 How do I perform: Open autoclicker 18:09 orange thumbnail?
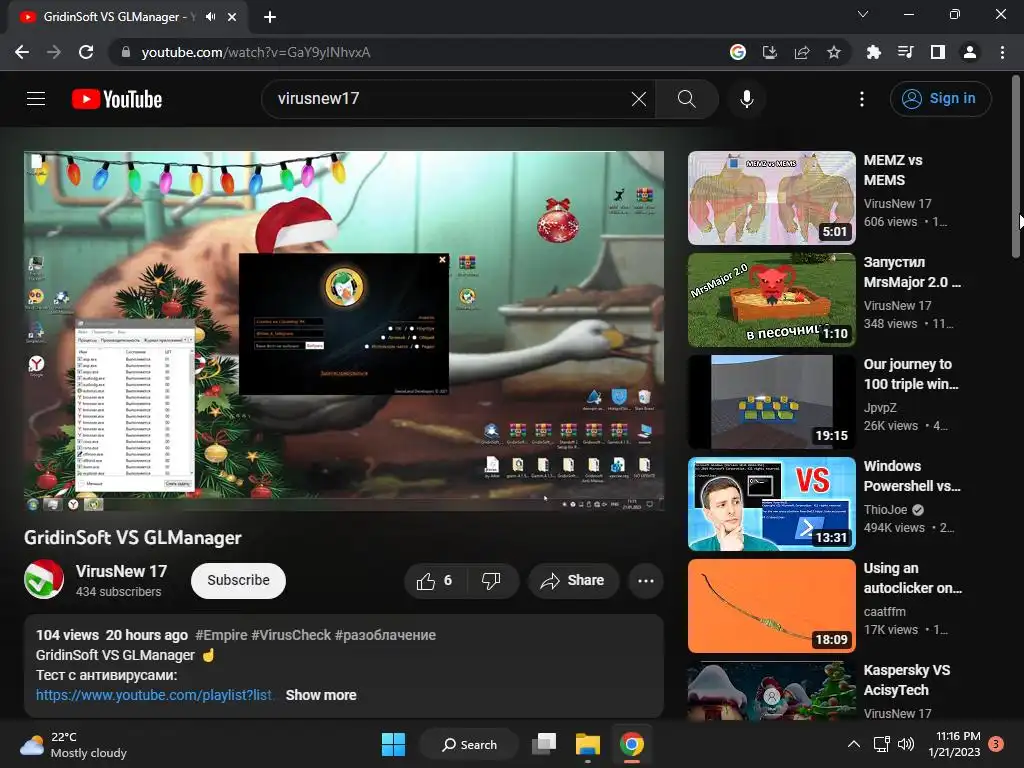tap(772, 605)
